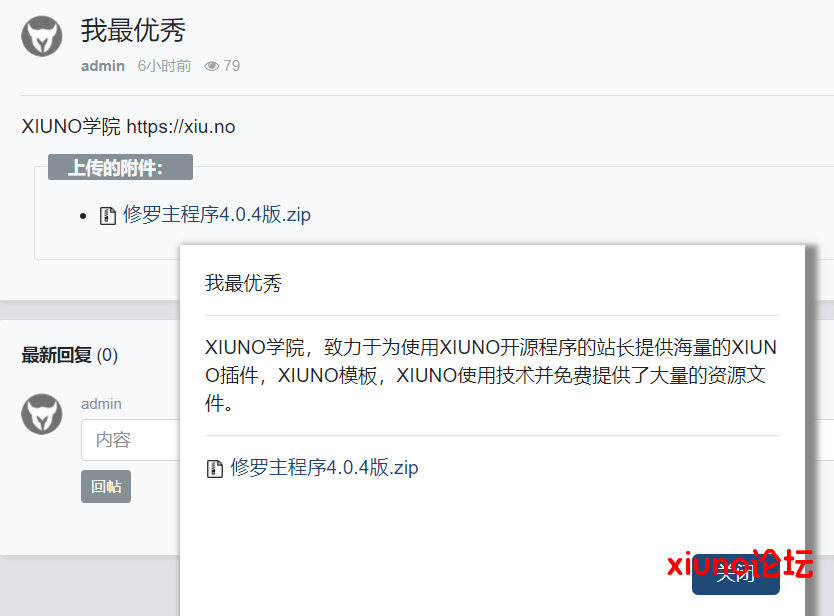The height and width of the screenshot is (616, 834).
Task: Click the zip file icon inside the popup dialog
Action: 214,469
